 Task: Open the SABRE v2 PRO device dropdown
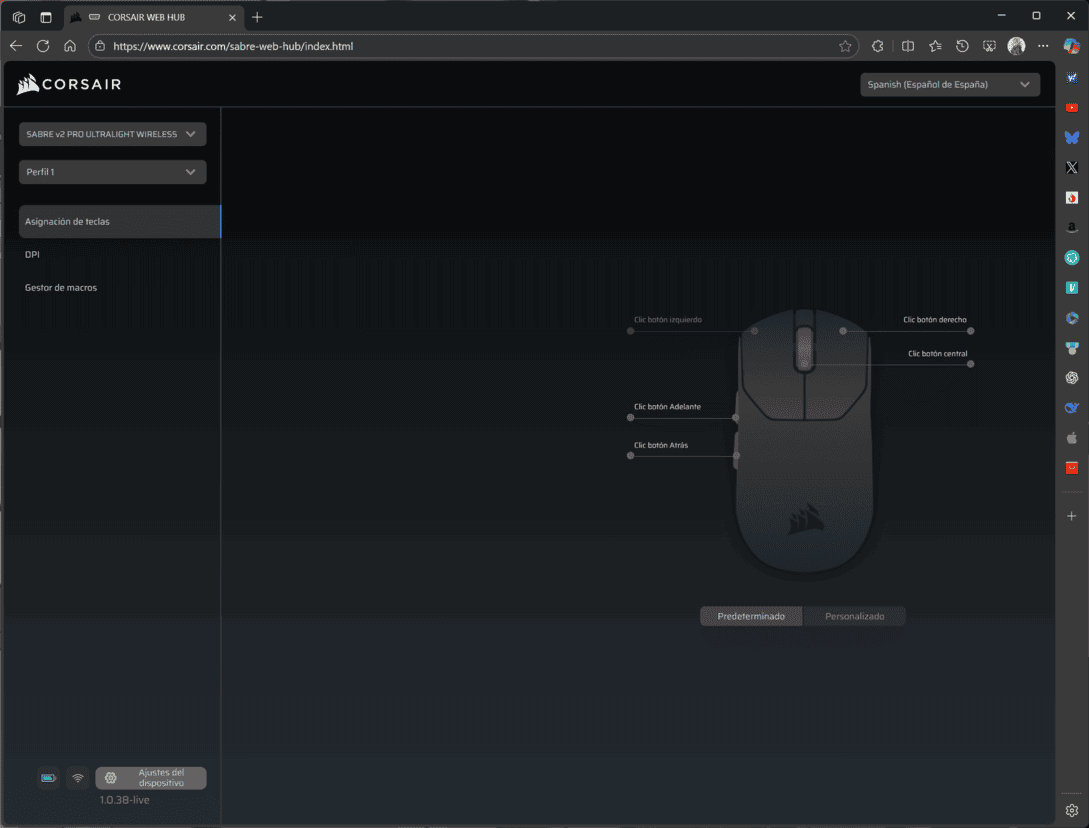pyautogui.click(x=112, y=134)
